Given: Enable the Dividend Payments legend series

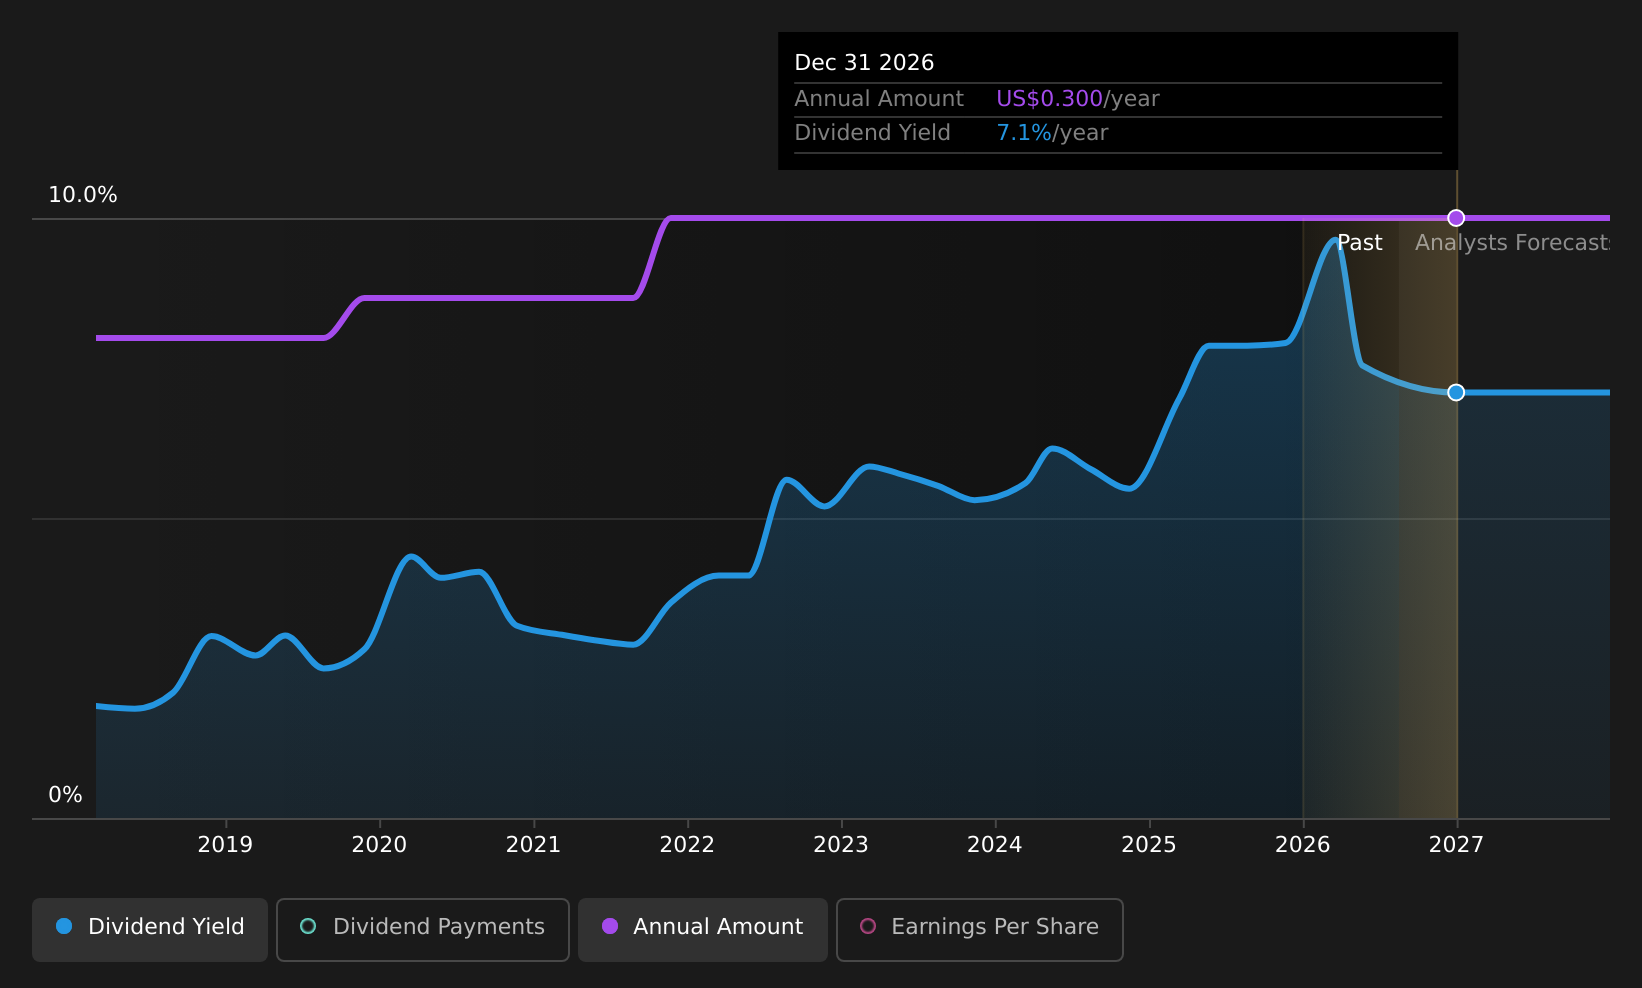Looking at the screenshot, I should tap(423, 930).
